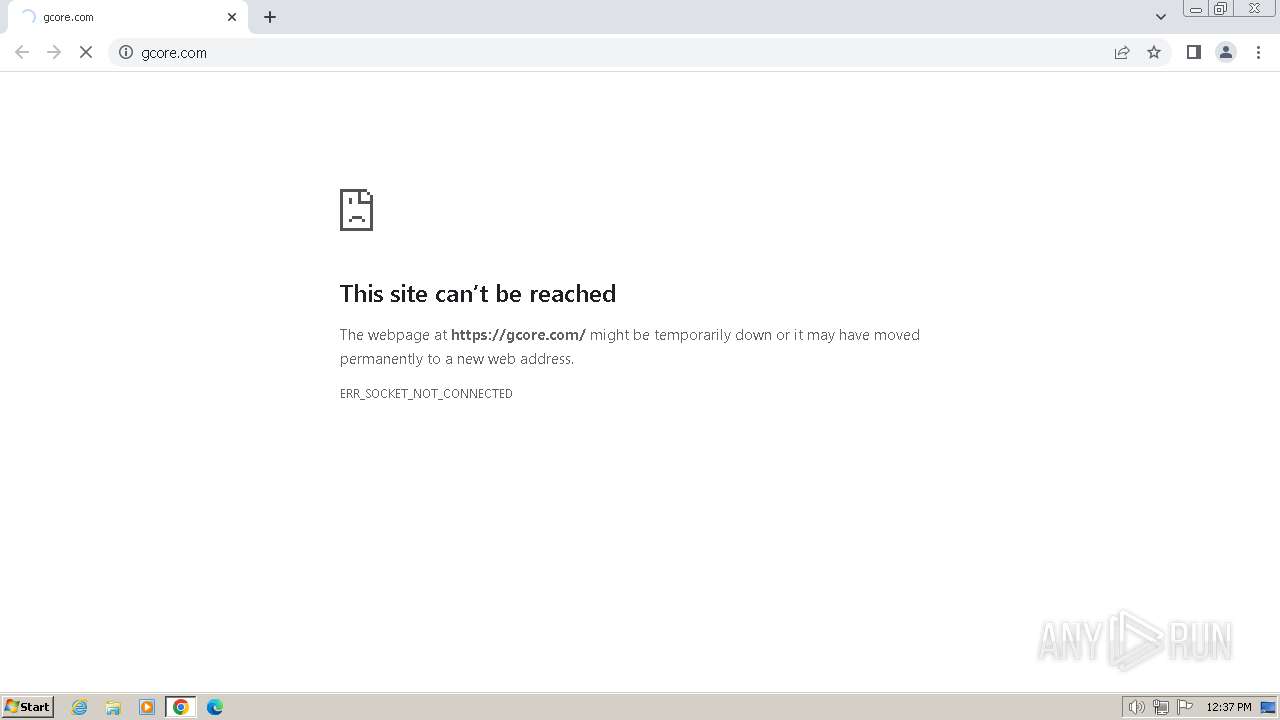This screenshot has width=1280, height=720.
Task: Minimize the Chrome window
Action: pos(1196,9)
